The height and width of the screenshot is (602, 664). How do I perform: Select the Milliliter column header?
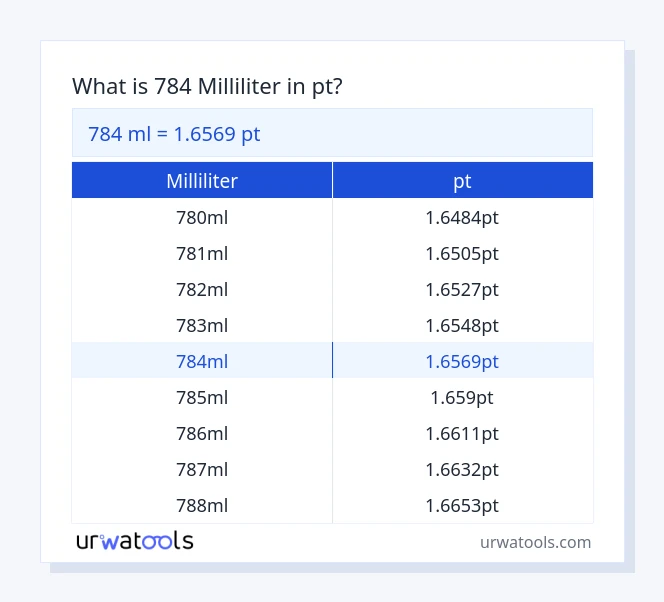coord(202,181)
